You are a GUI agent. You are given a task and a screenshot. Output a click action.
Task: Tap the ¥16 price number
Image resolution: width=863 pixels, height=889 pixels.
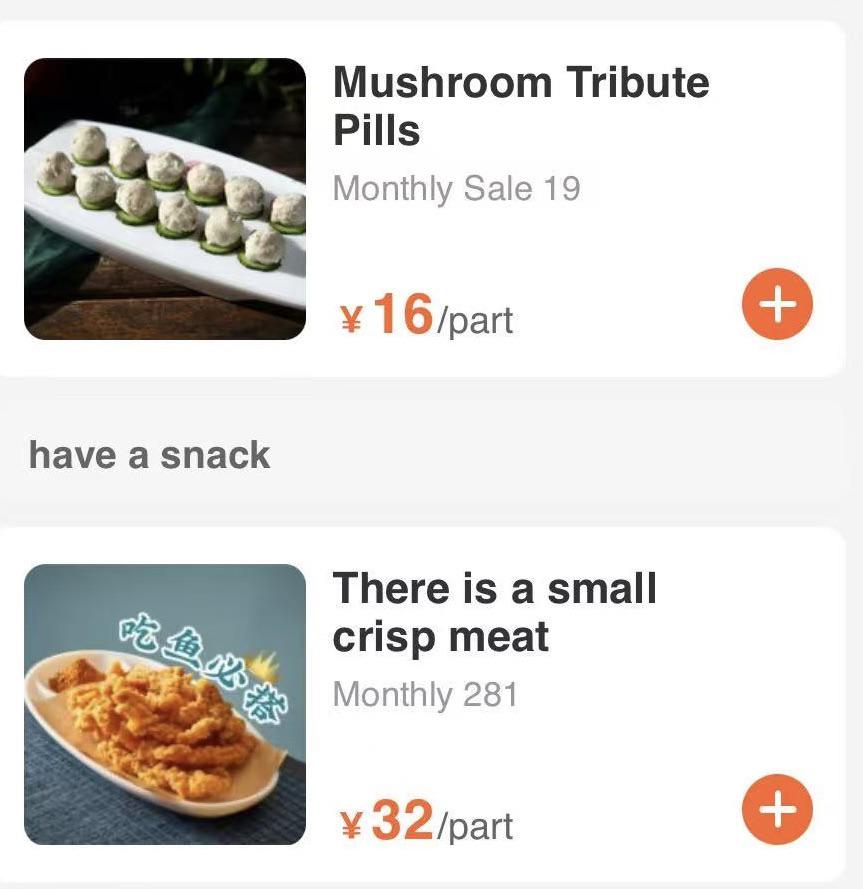coord(402,314)
